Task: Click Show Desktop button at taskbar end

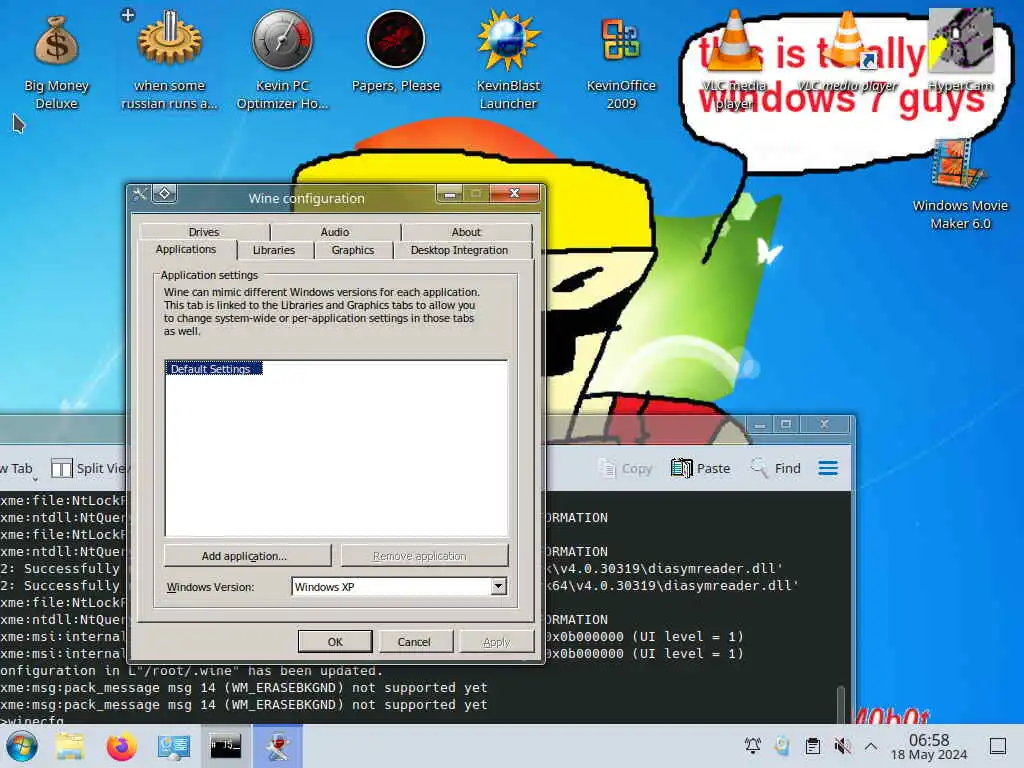Action: pyautogui.click(x=997, y=746)
